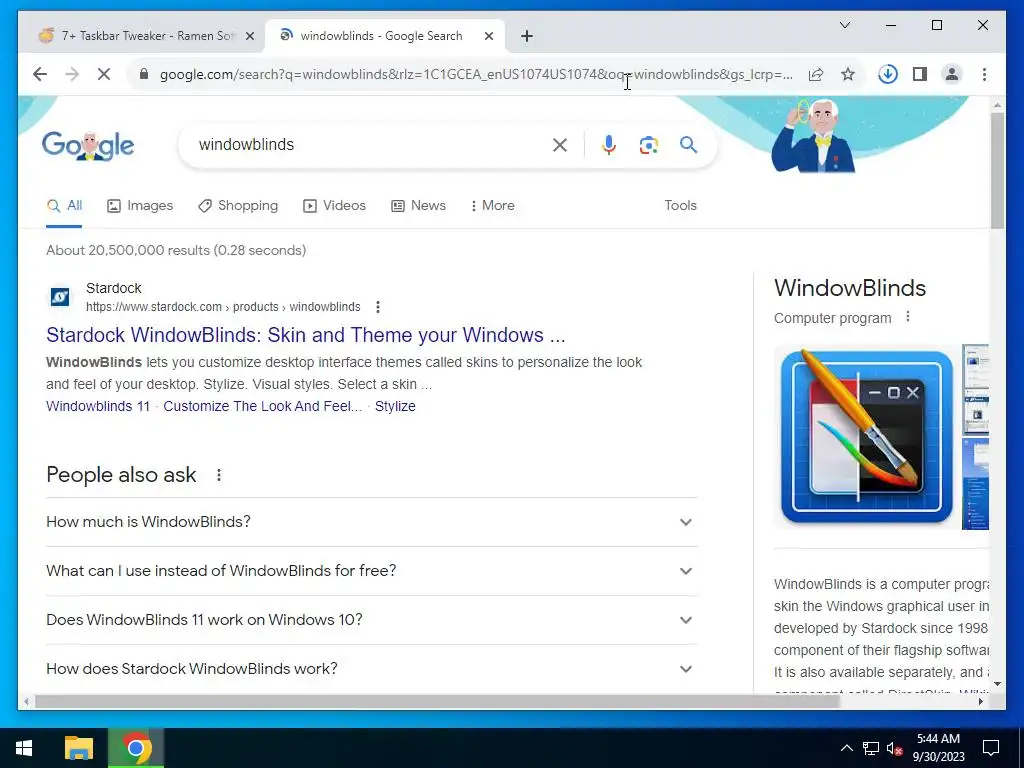The image size is (1024, 768).
Task: Click the stardock.com URL breadcrumb
Action: click(x=223, y=307)
